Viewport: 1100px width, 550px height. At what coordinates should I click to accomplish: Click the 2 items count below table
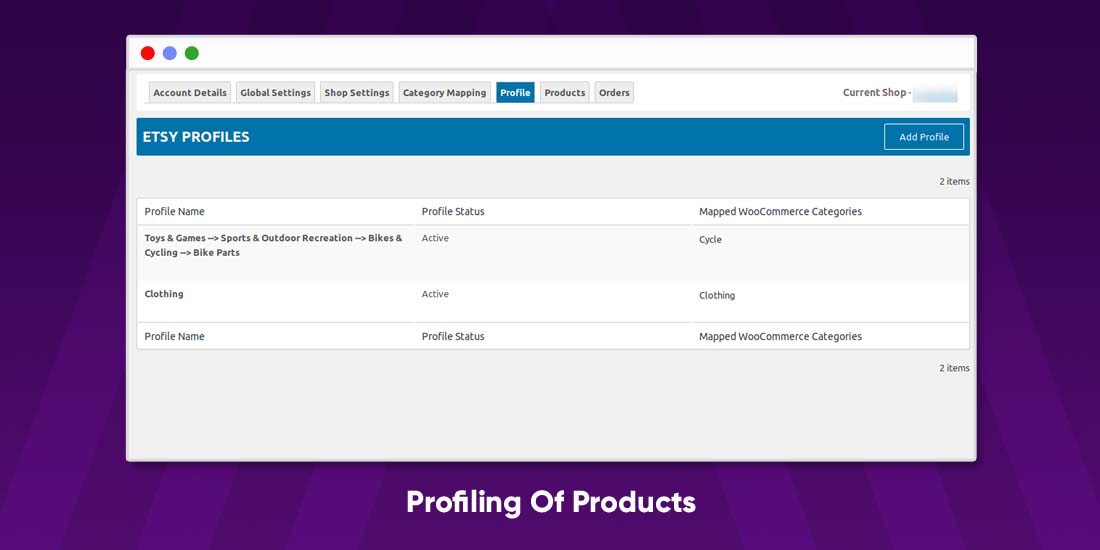click(x=954, y=368)
